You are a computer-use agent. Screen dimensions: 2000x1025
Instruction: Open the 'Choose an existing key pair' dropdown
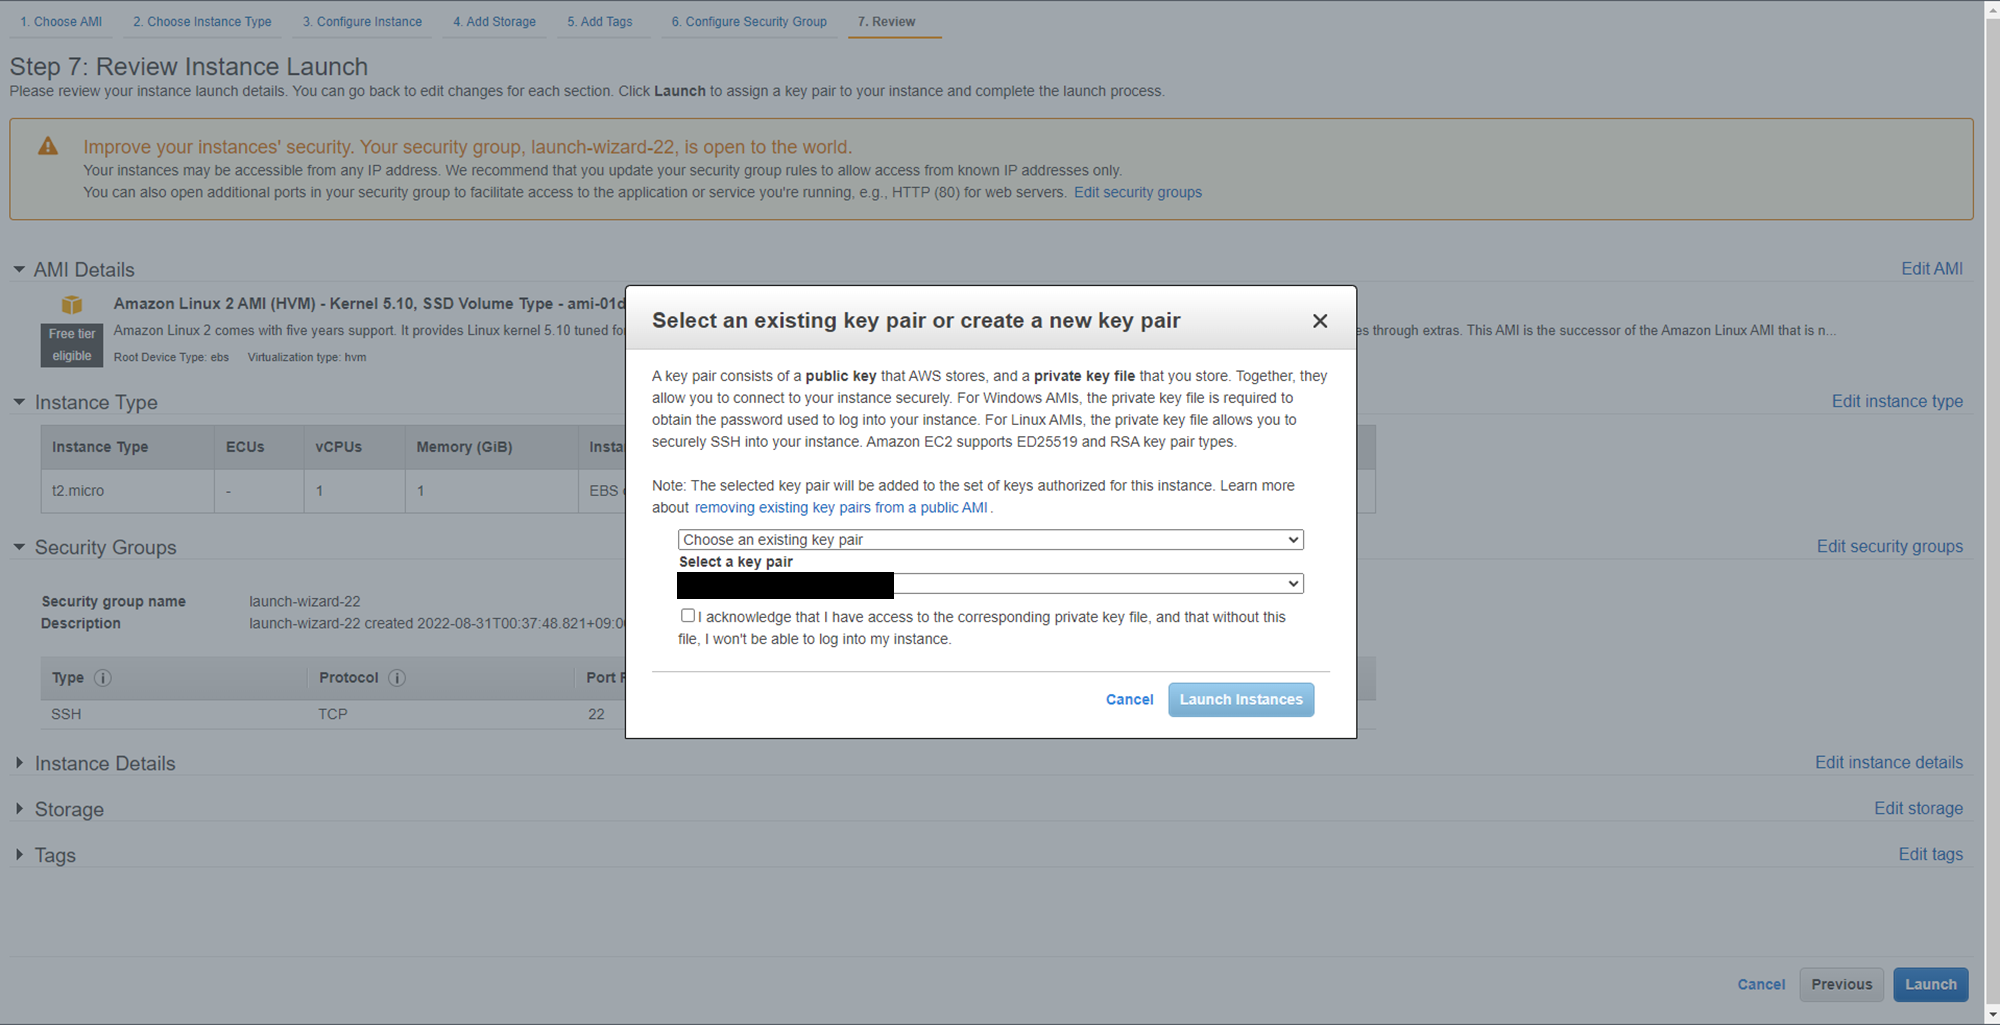point(991,540)
